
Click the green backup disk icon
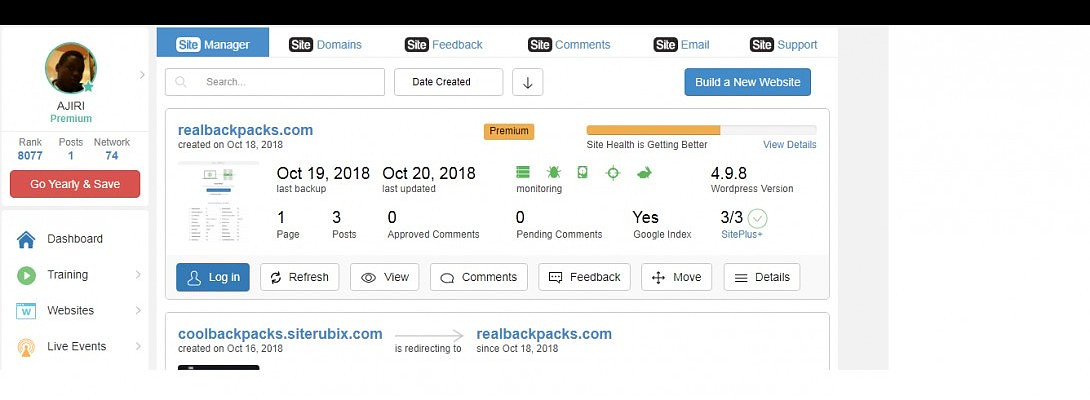[x=583, y=172]
